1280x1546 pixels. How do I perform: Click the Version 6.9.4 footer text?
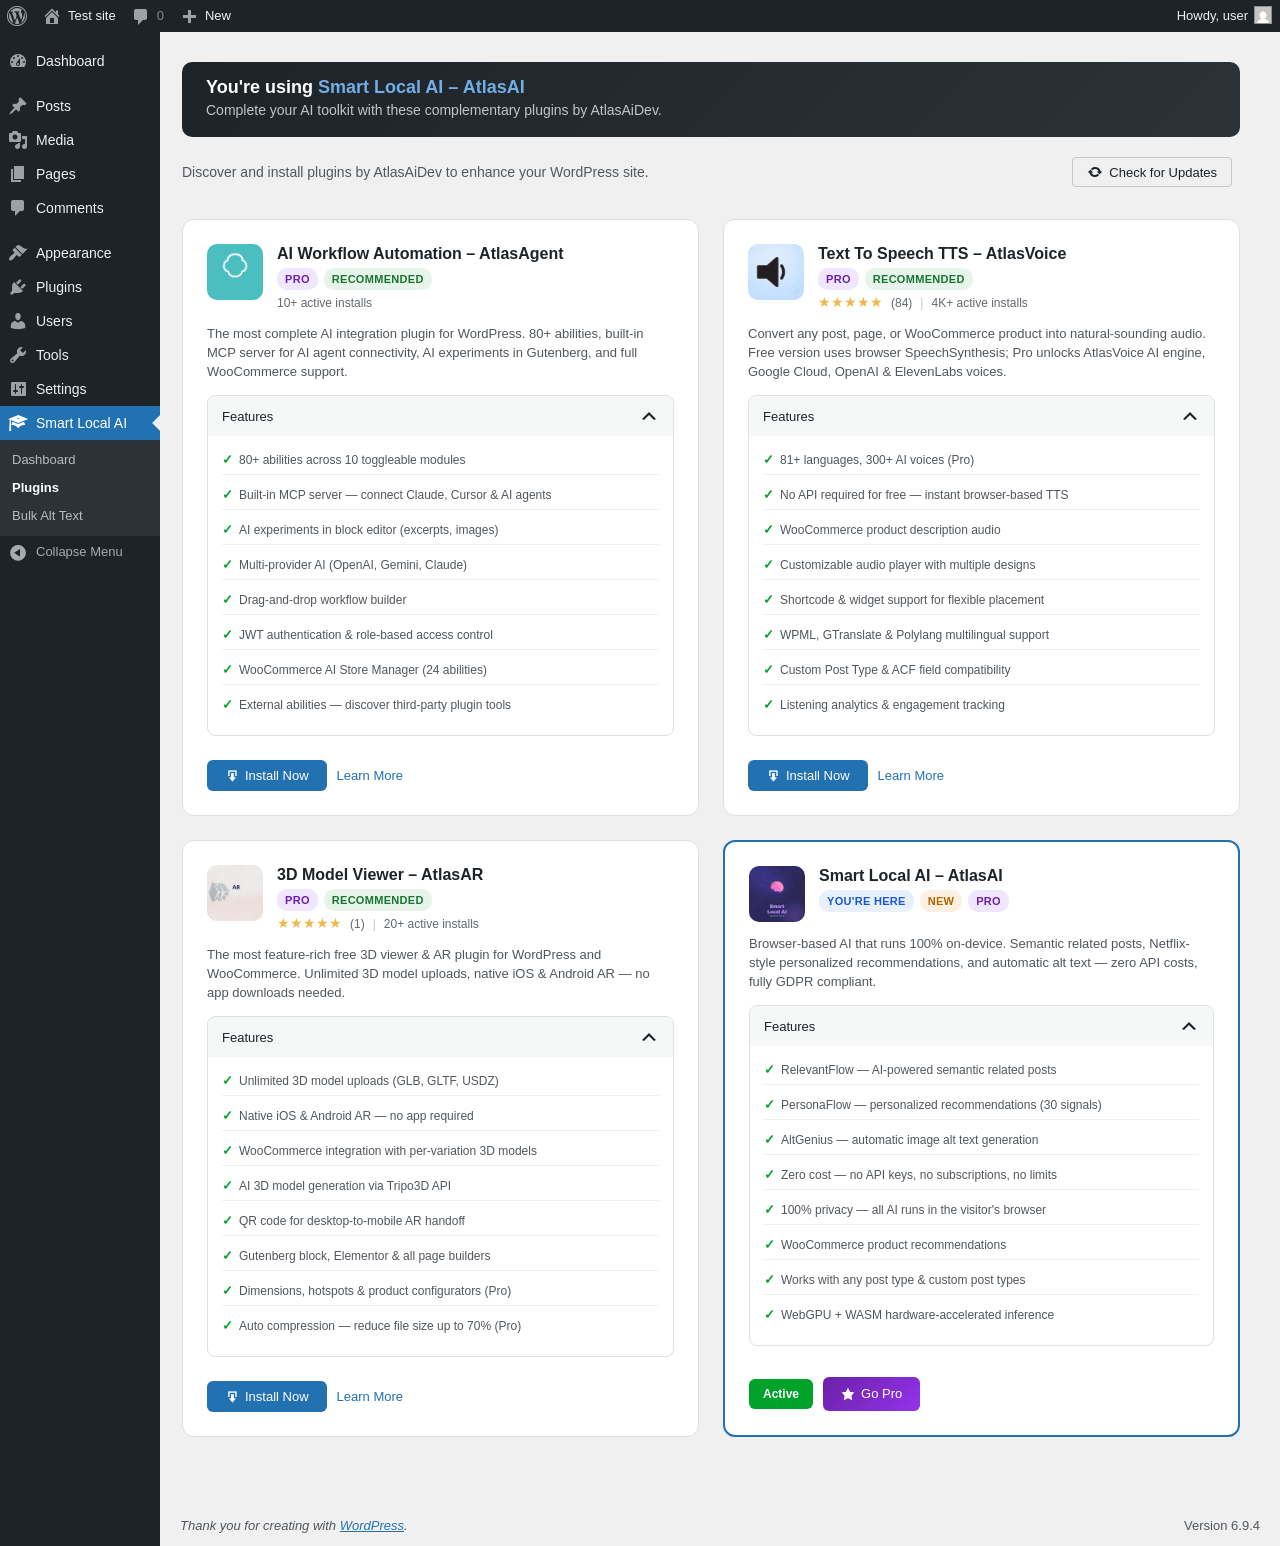click(x=1222, y=1526)
